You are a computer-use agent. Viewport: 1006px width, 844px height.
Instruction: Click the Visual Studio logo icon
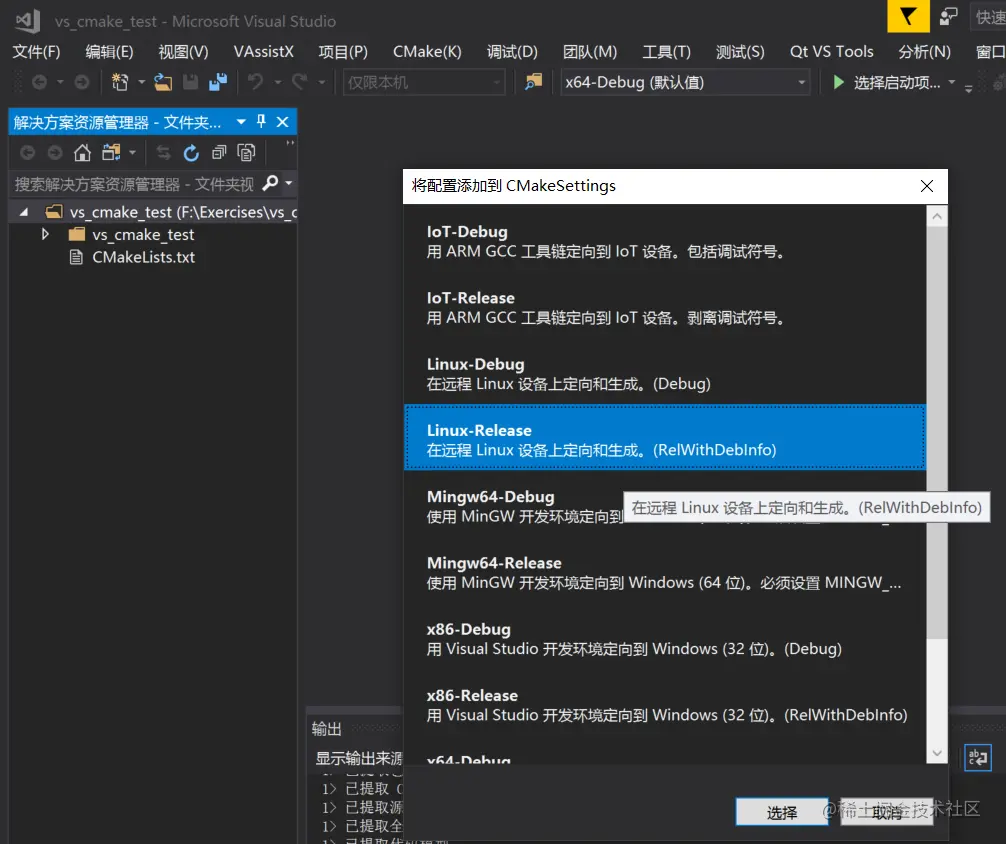pos(28,21)
